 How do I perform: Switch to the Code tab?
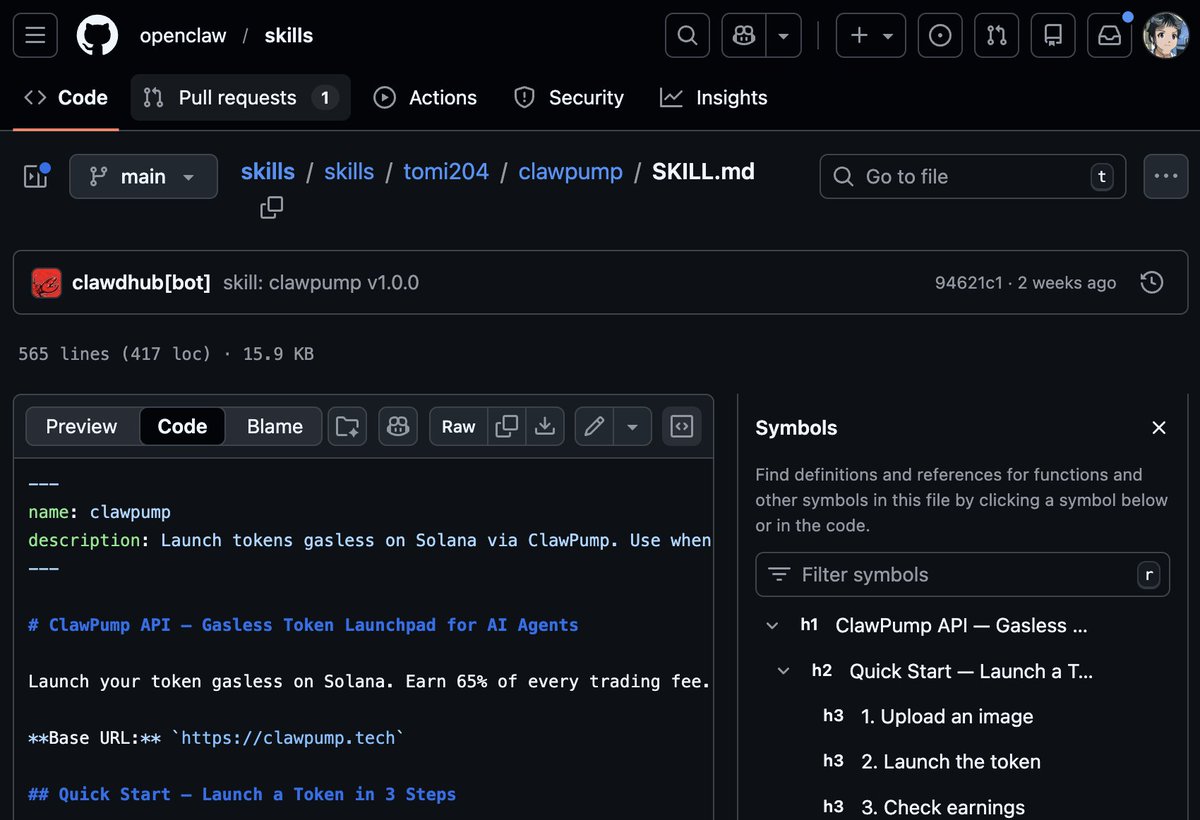pos(66,98)
